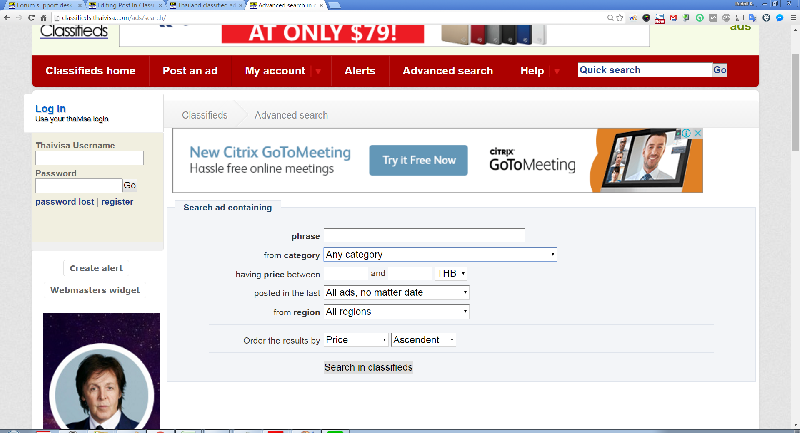Open the Google Translate extension icon
Image resolution: width=800 pixels, height=433 pixels.
pos(753,18)
